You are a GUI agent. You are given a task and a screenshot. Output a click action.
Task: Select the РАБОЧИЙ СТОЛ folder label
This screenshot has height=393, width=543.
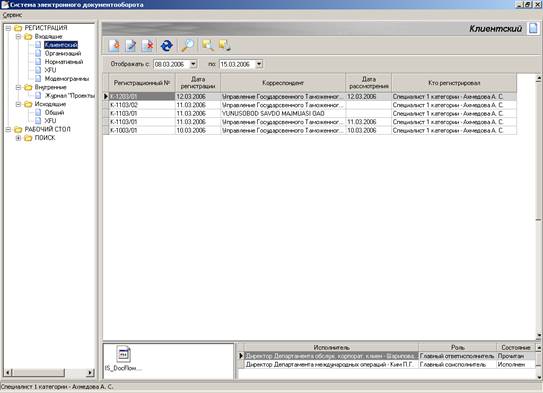point(47,129)
